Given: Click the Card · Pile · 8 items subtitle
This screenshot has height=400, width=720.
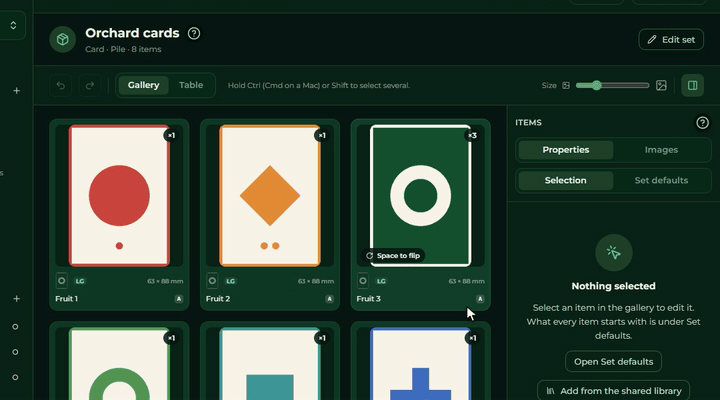Looking at the screenshot, I should 123,49.
